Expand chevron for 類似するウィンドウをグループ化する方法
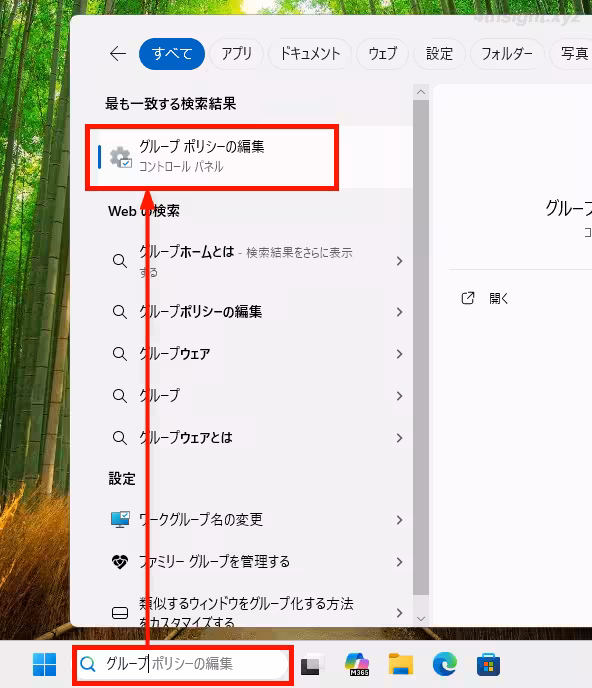 [399, 613]
